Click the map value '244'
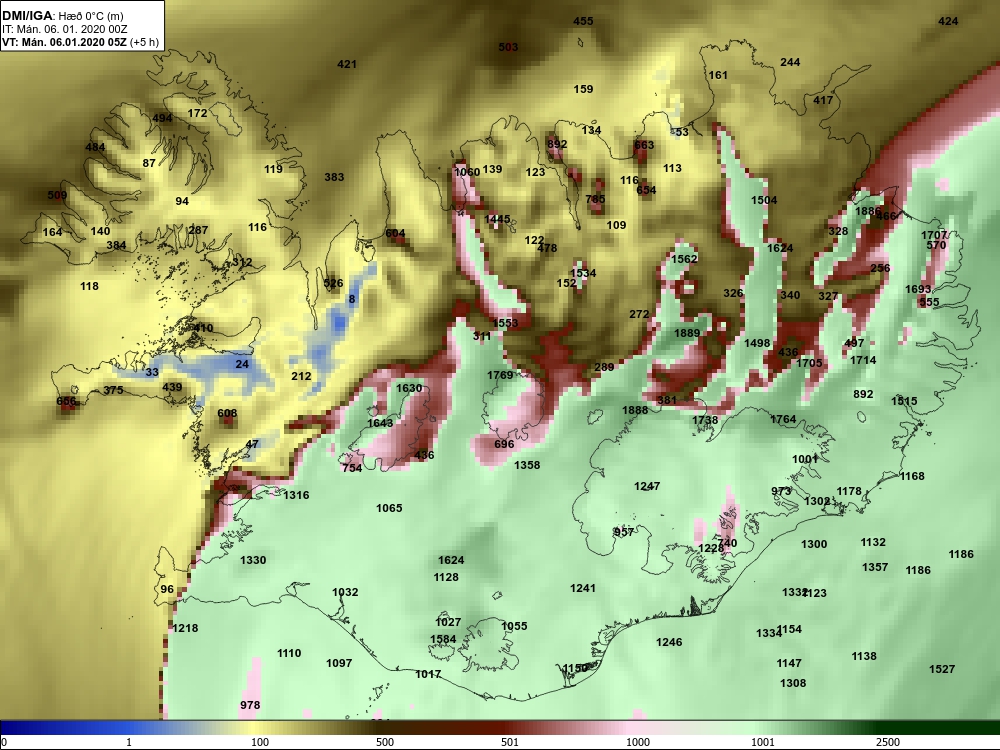1000x750 pixels. 790,62
